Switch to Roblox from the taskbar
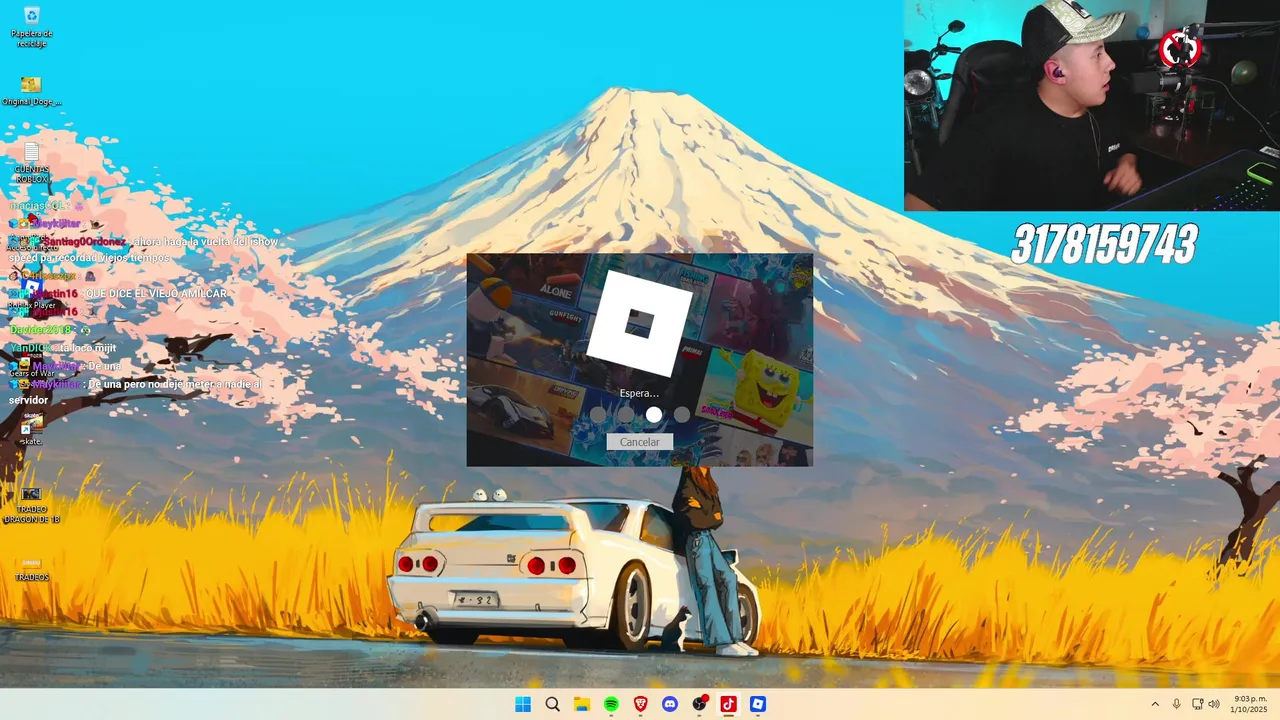The height and width of the screenshot is (720, 1280). pyautogui.click(x=758, y=704)
